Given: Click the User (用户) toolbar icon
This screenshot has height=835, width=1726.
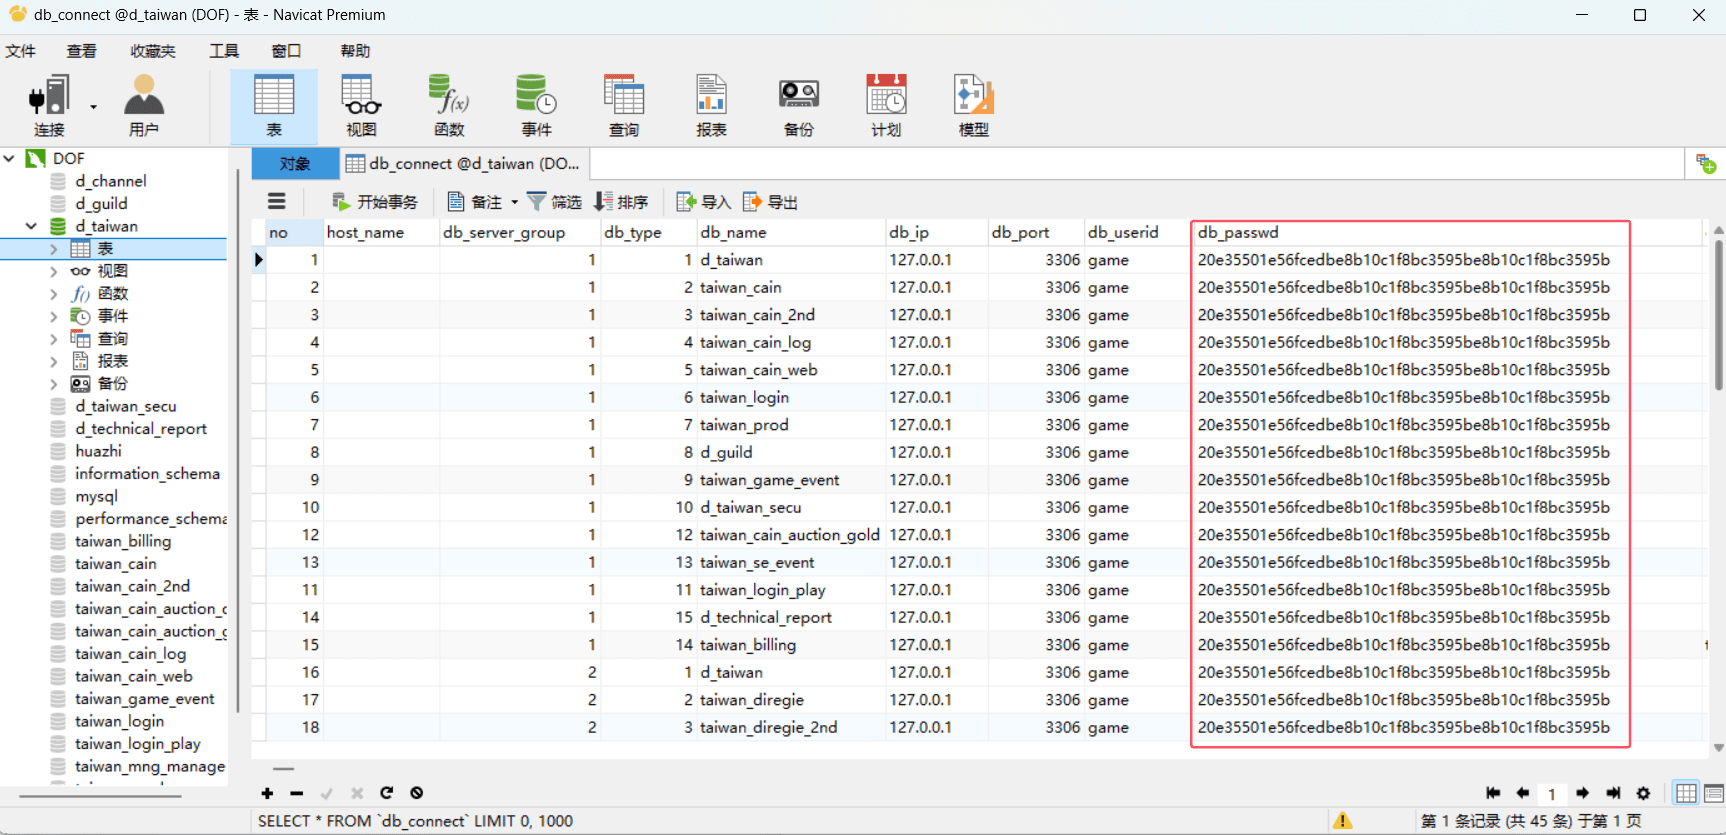Looking at the screenshot, I should pos(144,105).
